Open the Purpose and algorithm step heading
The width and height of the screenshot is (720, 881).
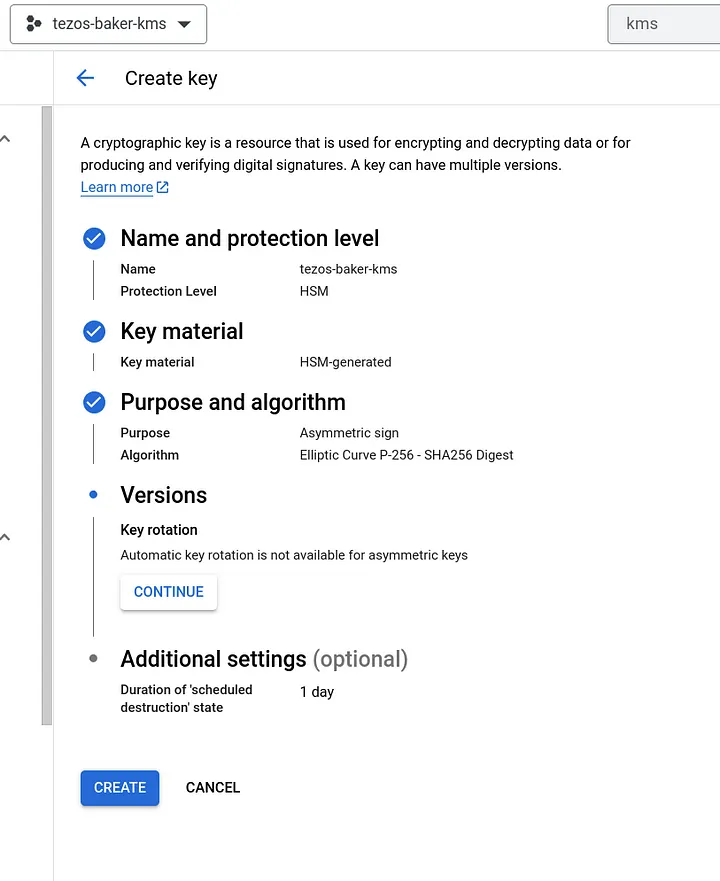coord(232,402)
